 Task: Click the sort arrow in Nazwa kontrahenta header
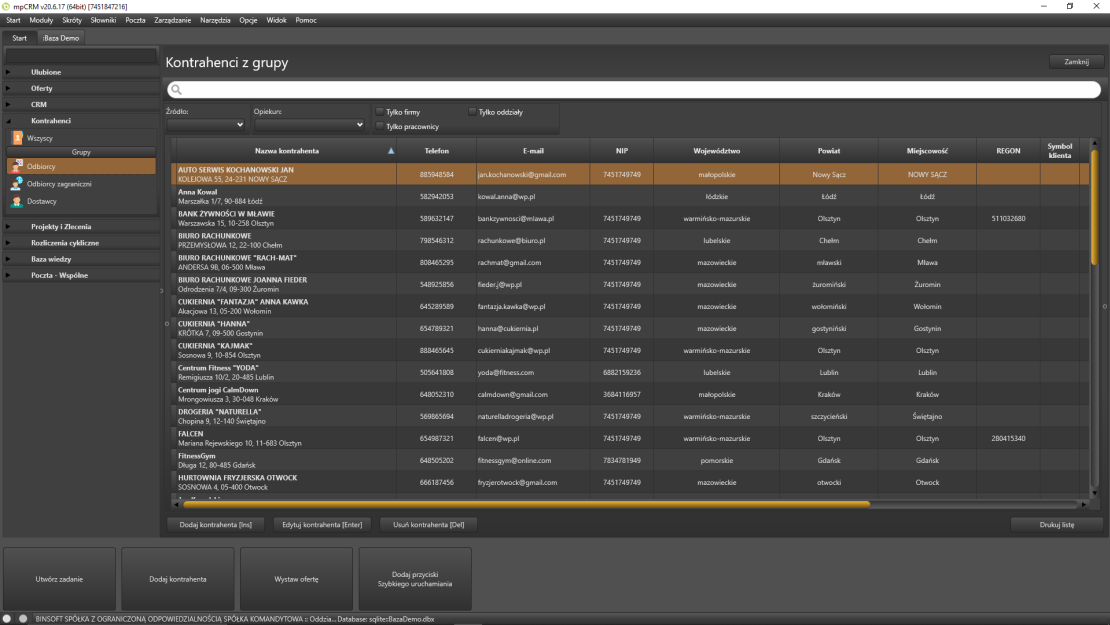click(x=391, y=151)
